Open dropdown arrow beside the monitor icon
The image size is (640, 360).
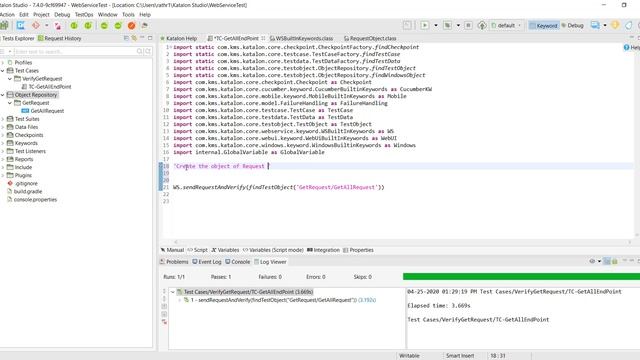pos(605,25)
